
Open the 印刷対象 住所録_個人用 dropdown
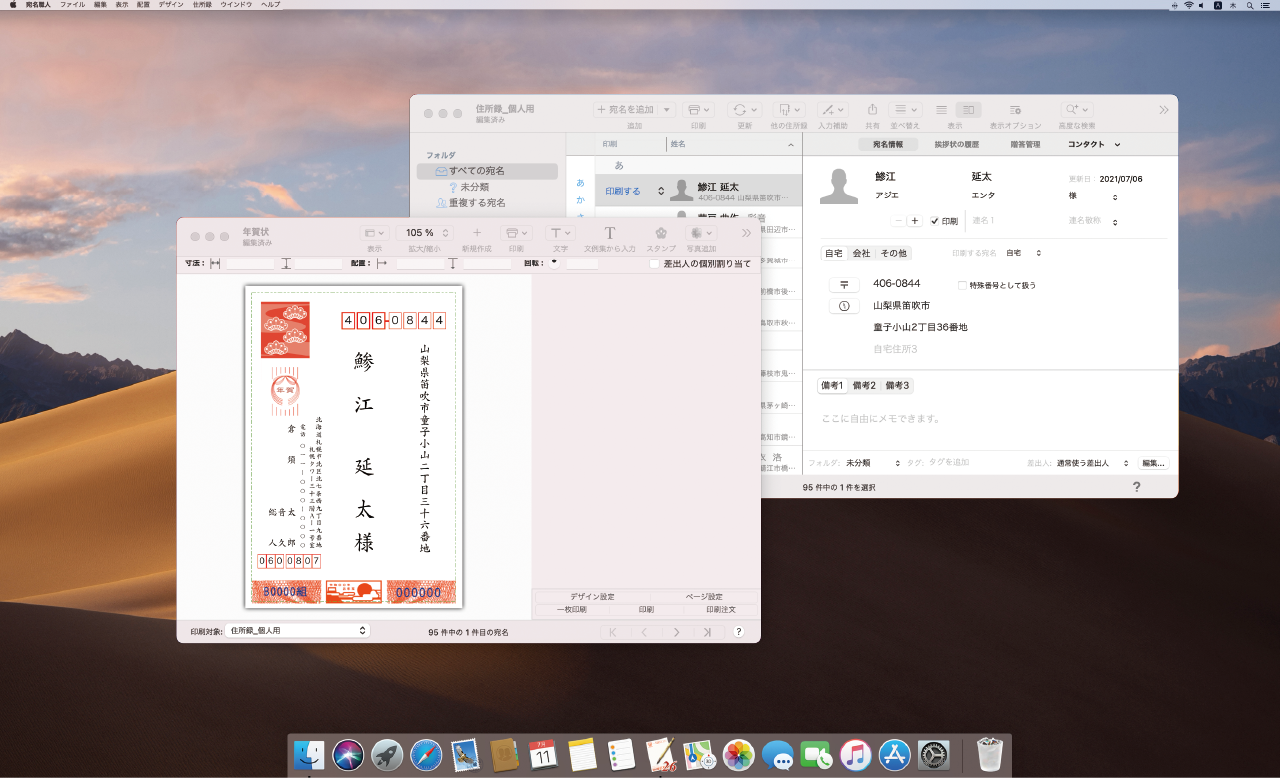tap(297, 631)
